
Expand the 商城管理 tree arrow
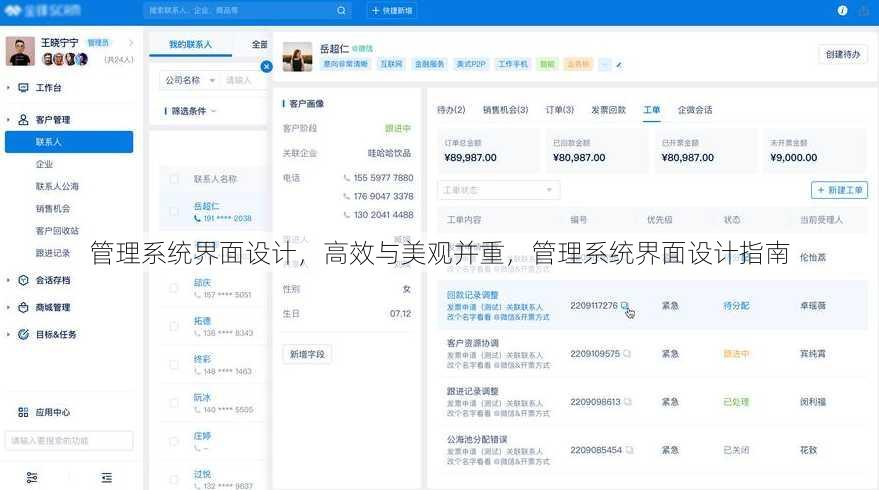8,307
